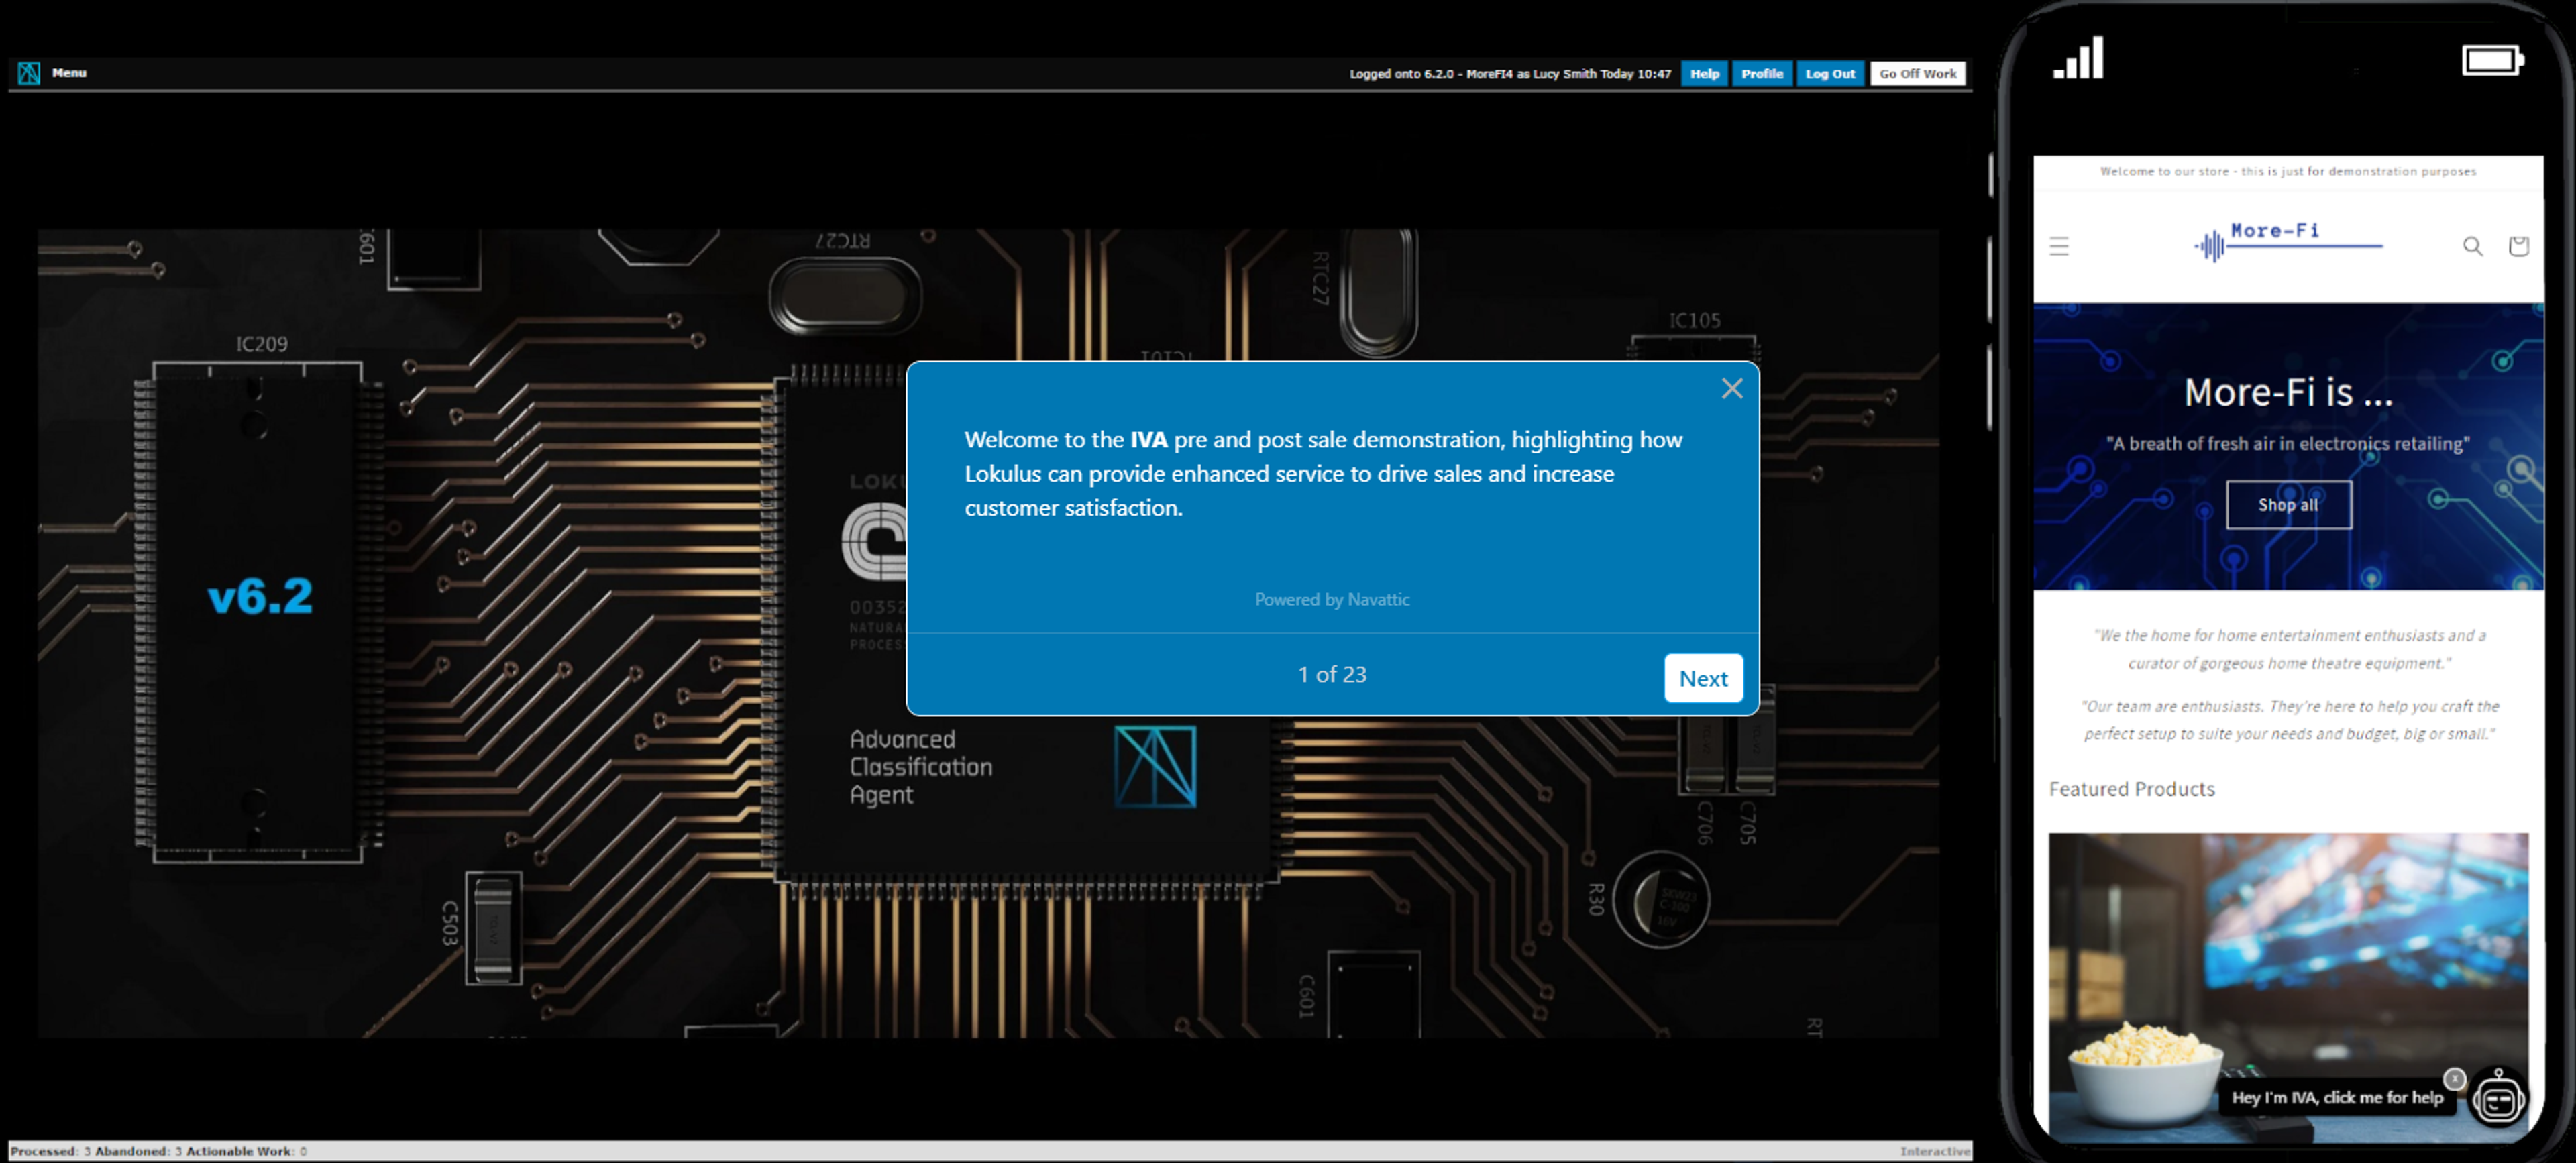Click the Help button
Screen dimensions: 2576x1163
[1704, 74]
